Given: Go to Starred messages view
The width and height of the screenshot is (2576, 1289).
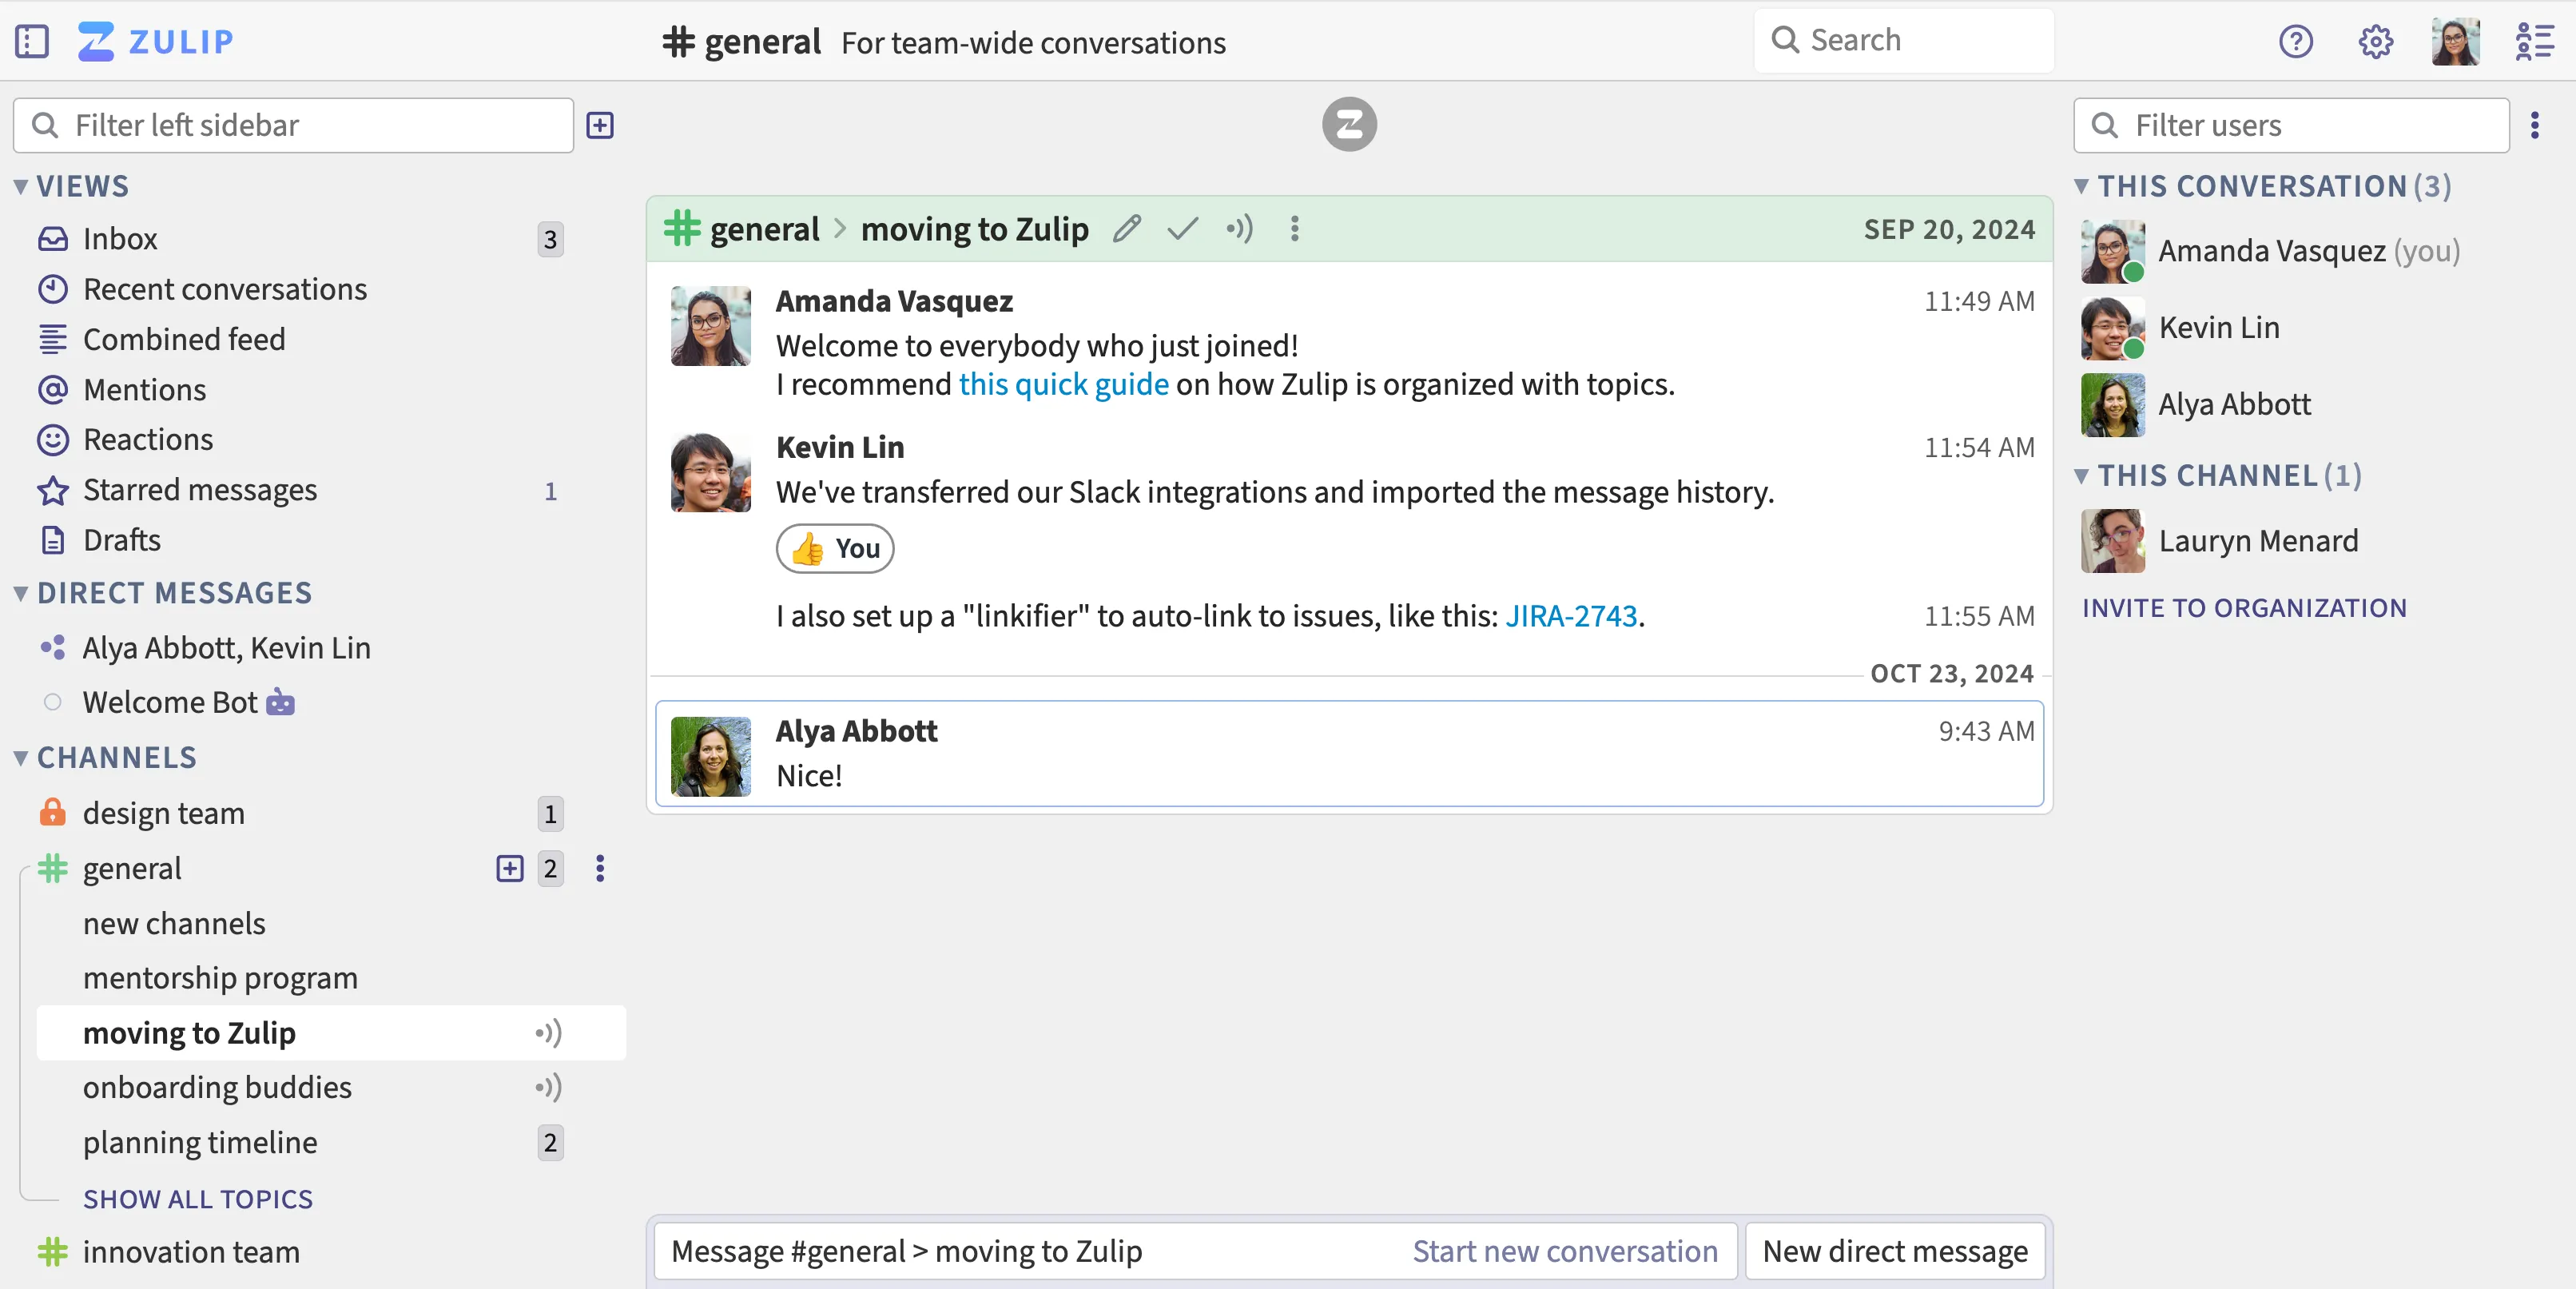Looking at the screenshot, I should pos(200,490).
